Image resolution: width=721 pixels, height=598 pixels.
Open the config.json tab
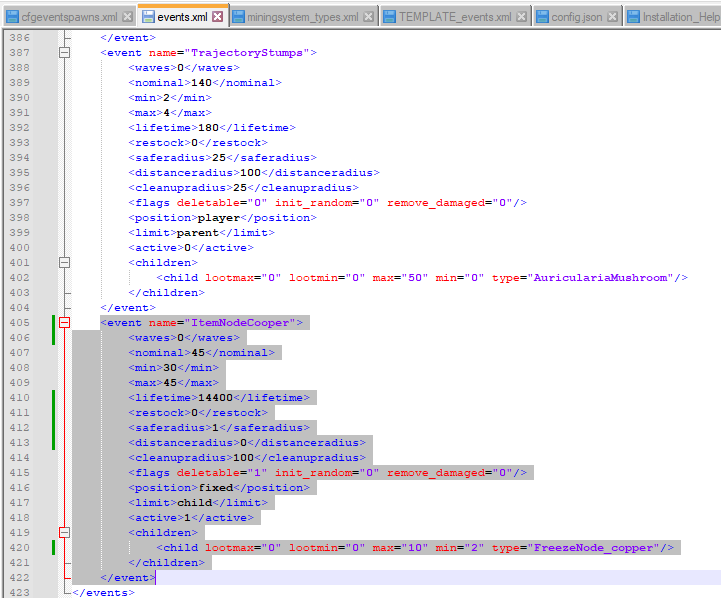(577, 17)
